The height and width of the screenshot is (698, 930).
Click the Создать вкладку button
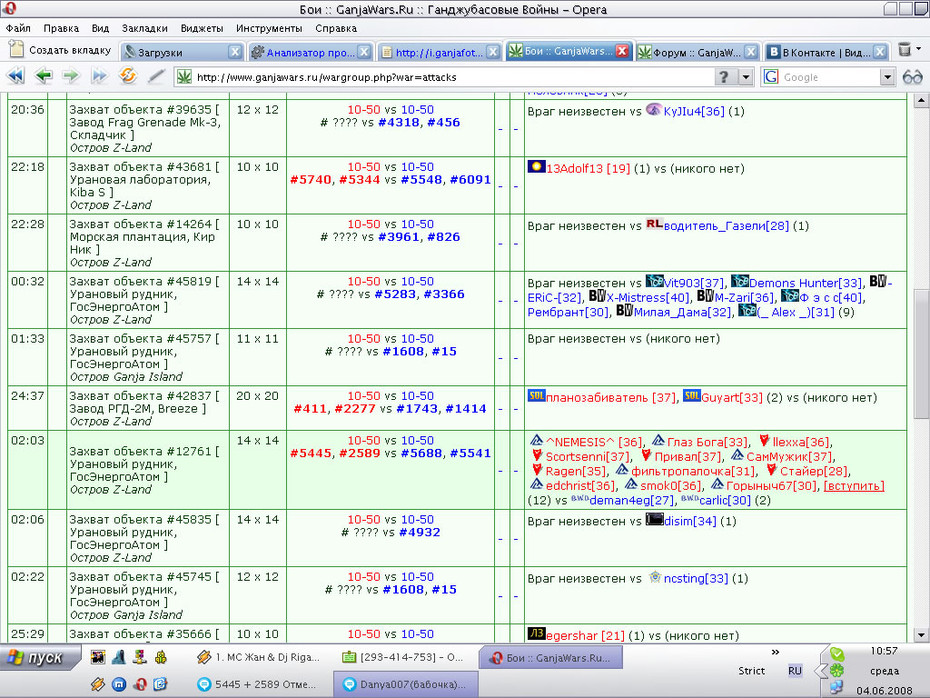click(60, 50)
